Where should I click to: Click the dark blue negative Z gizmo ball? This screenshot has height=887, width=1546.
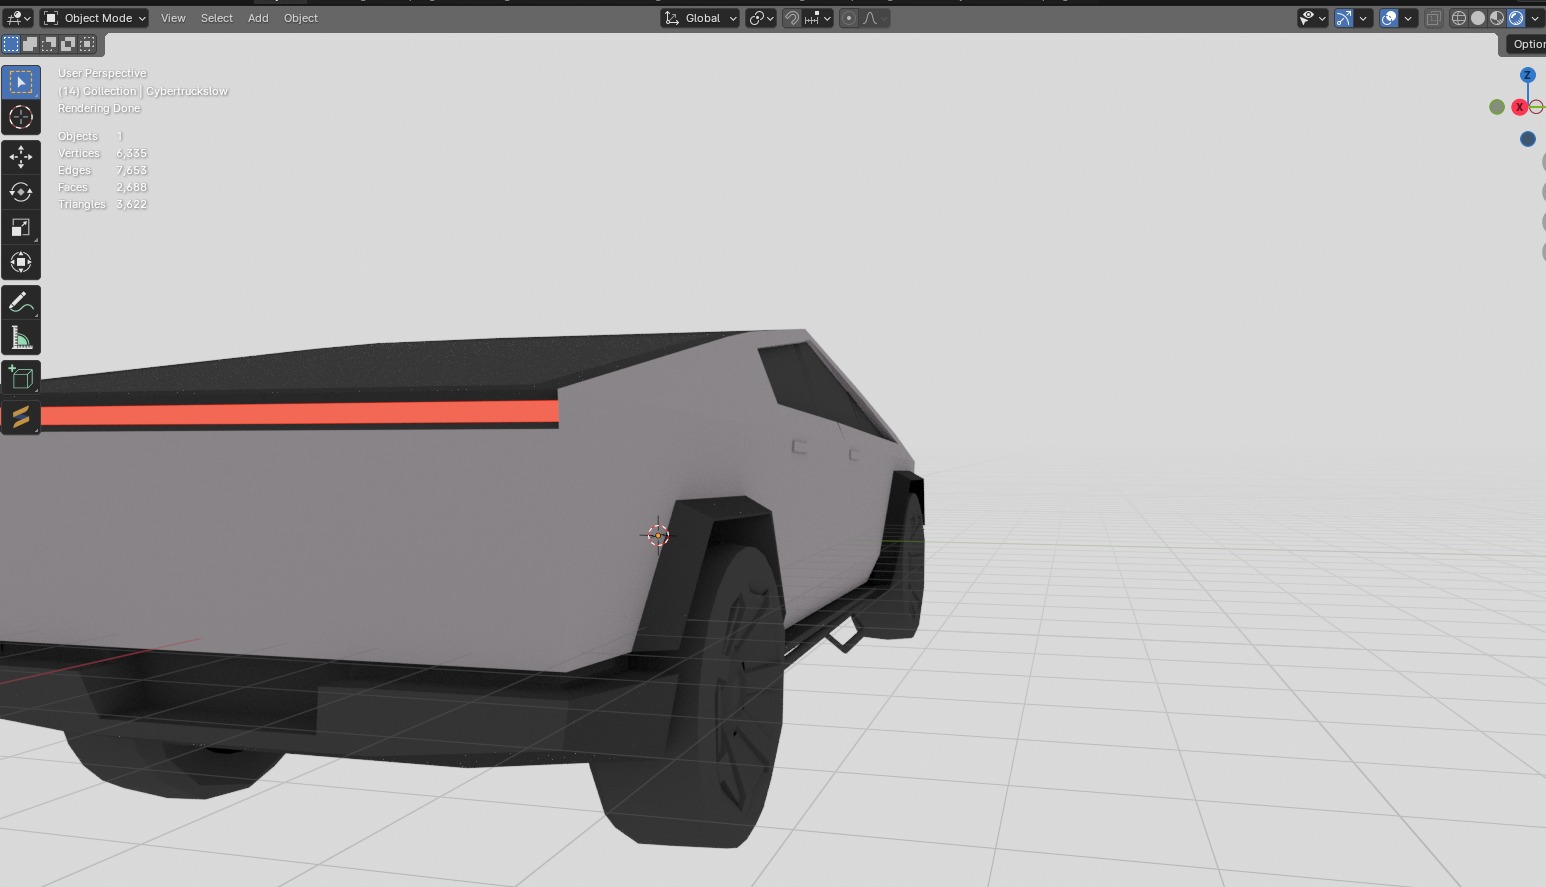(x=1528, y=139)
